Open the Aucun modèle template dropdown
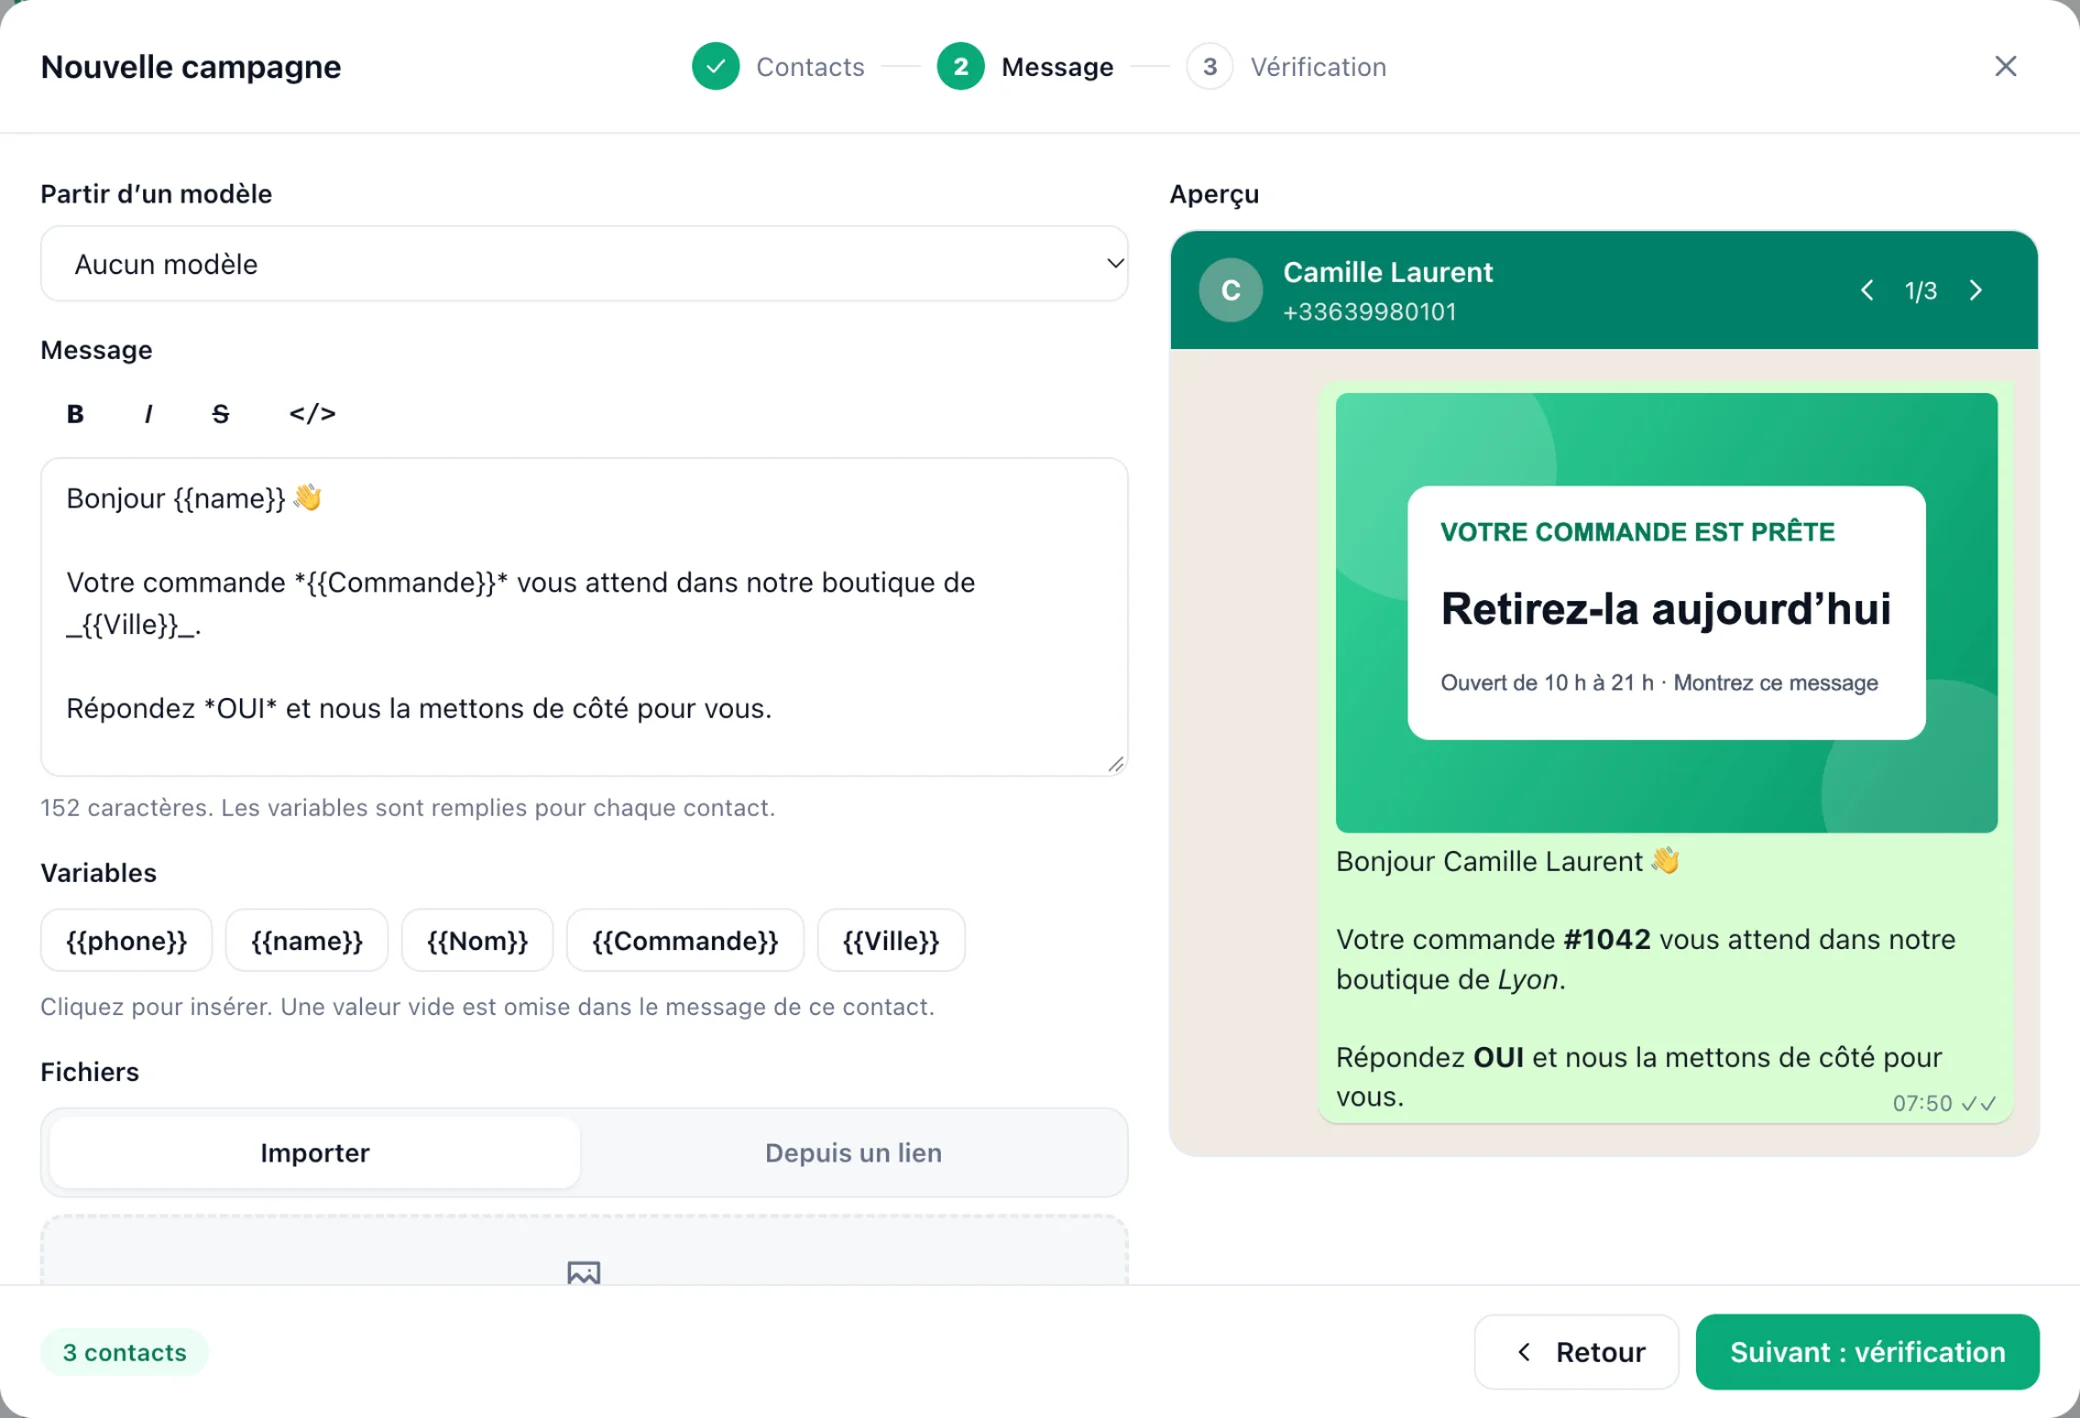The image size is (2080, 1418). click(584, 264)
